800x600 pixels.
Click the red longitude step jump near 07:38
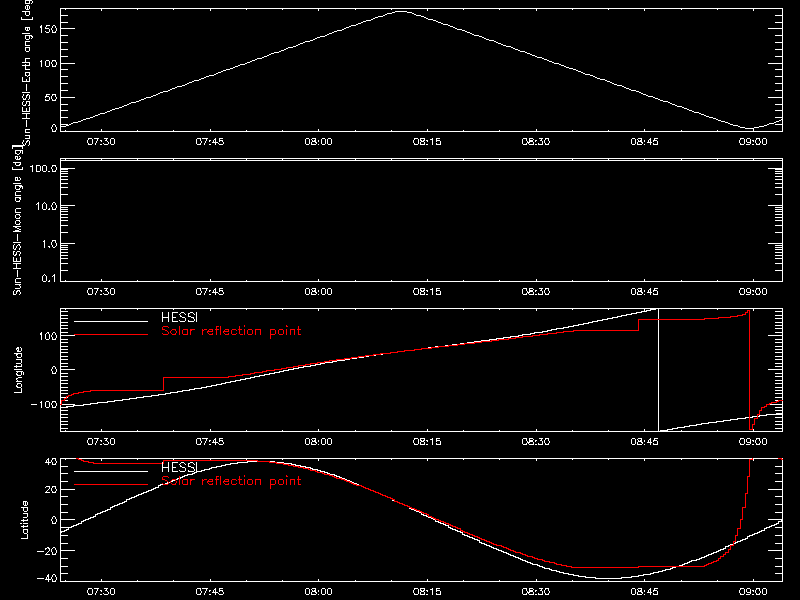click(163, 384)
